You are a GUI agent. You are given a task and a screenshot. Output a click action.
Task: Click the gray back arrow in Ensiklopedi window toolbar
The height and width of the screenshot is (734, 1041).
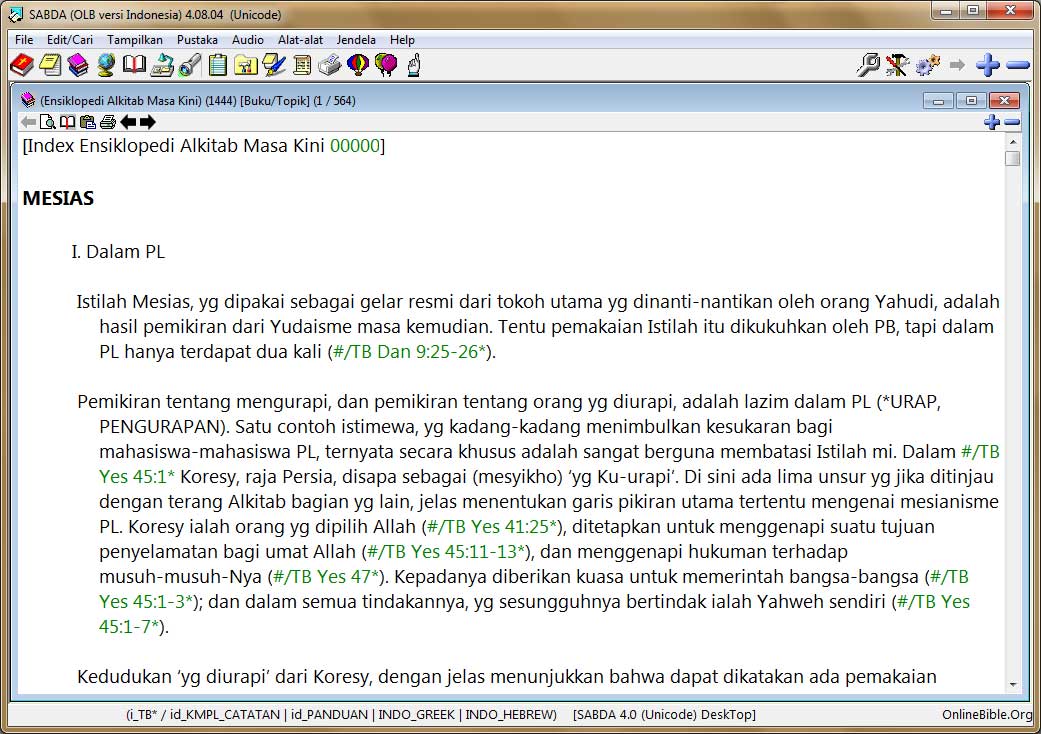click(x=28, y=122)
